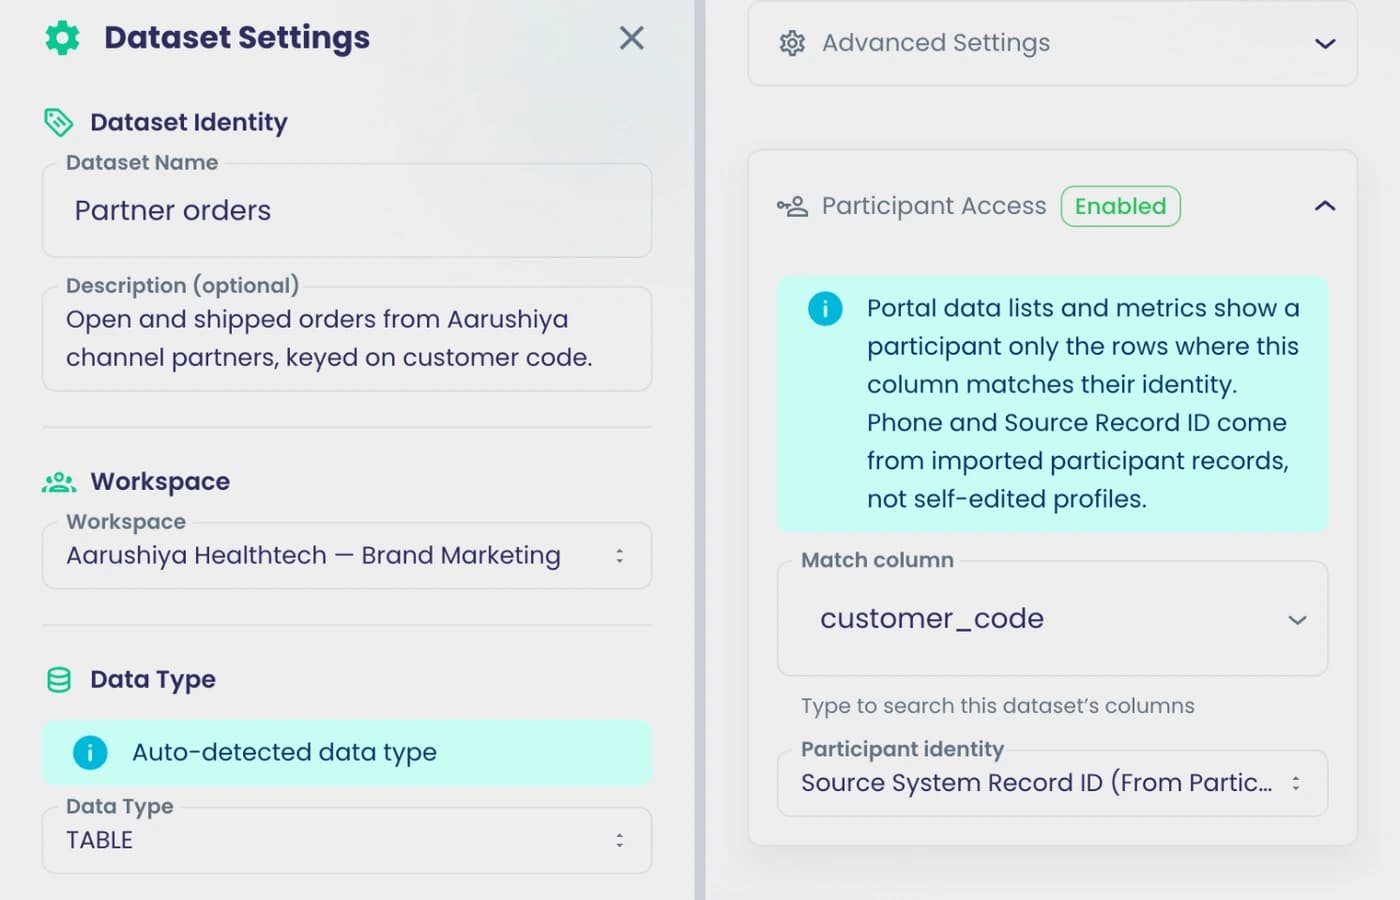Viewport: 1400px width, 900px height.
Task: Click the Workspace people icon
Action: [59, 482]
